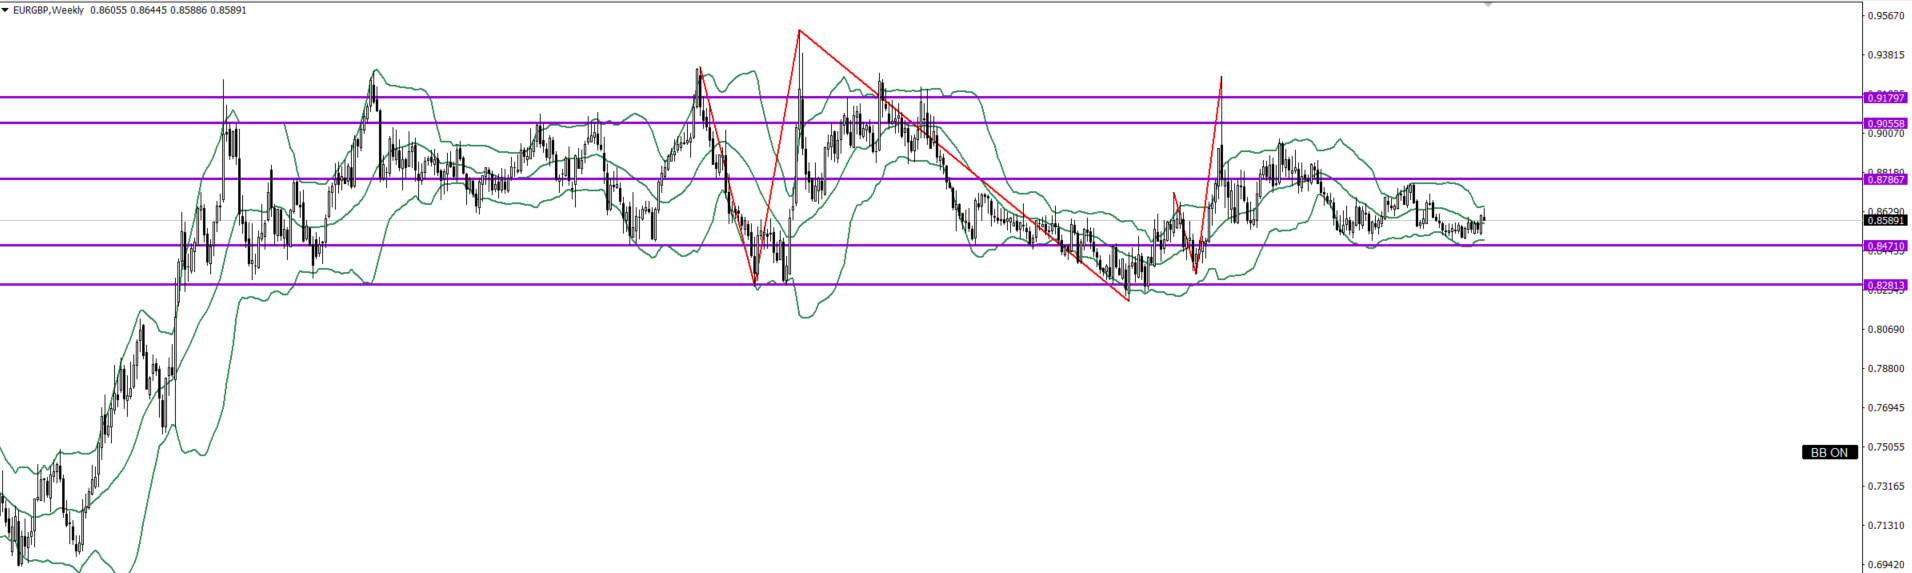Select the 0.91797 purple level label
The image size is (1912, 573).
(1886, 98)
